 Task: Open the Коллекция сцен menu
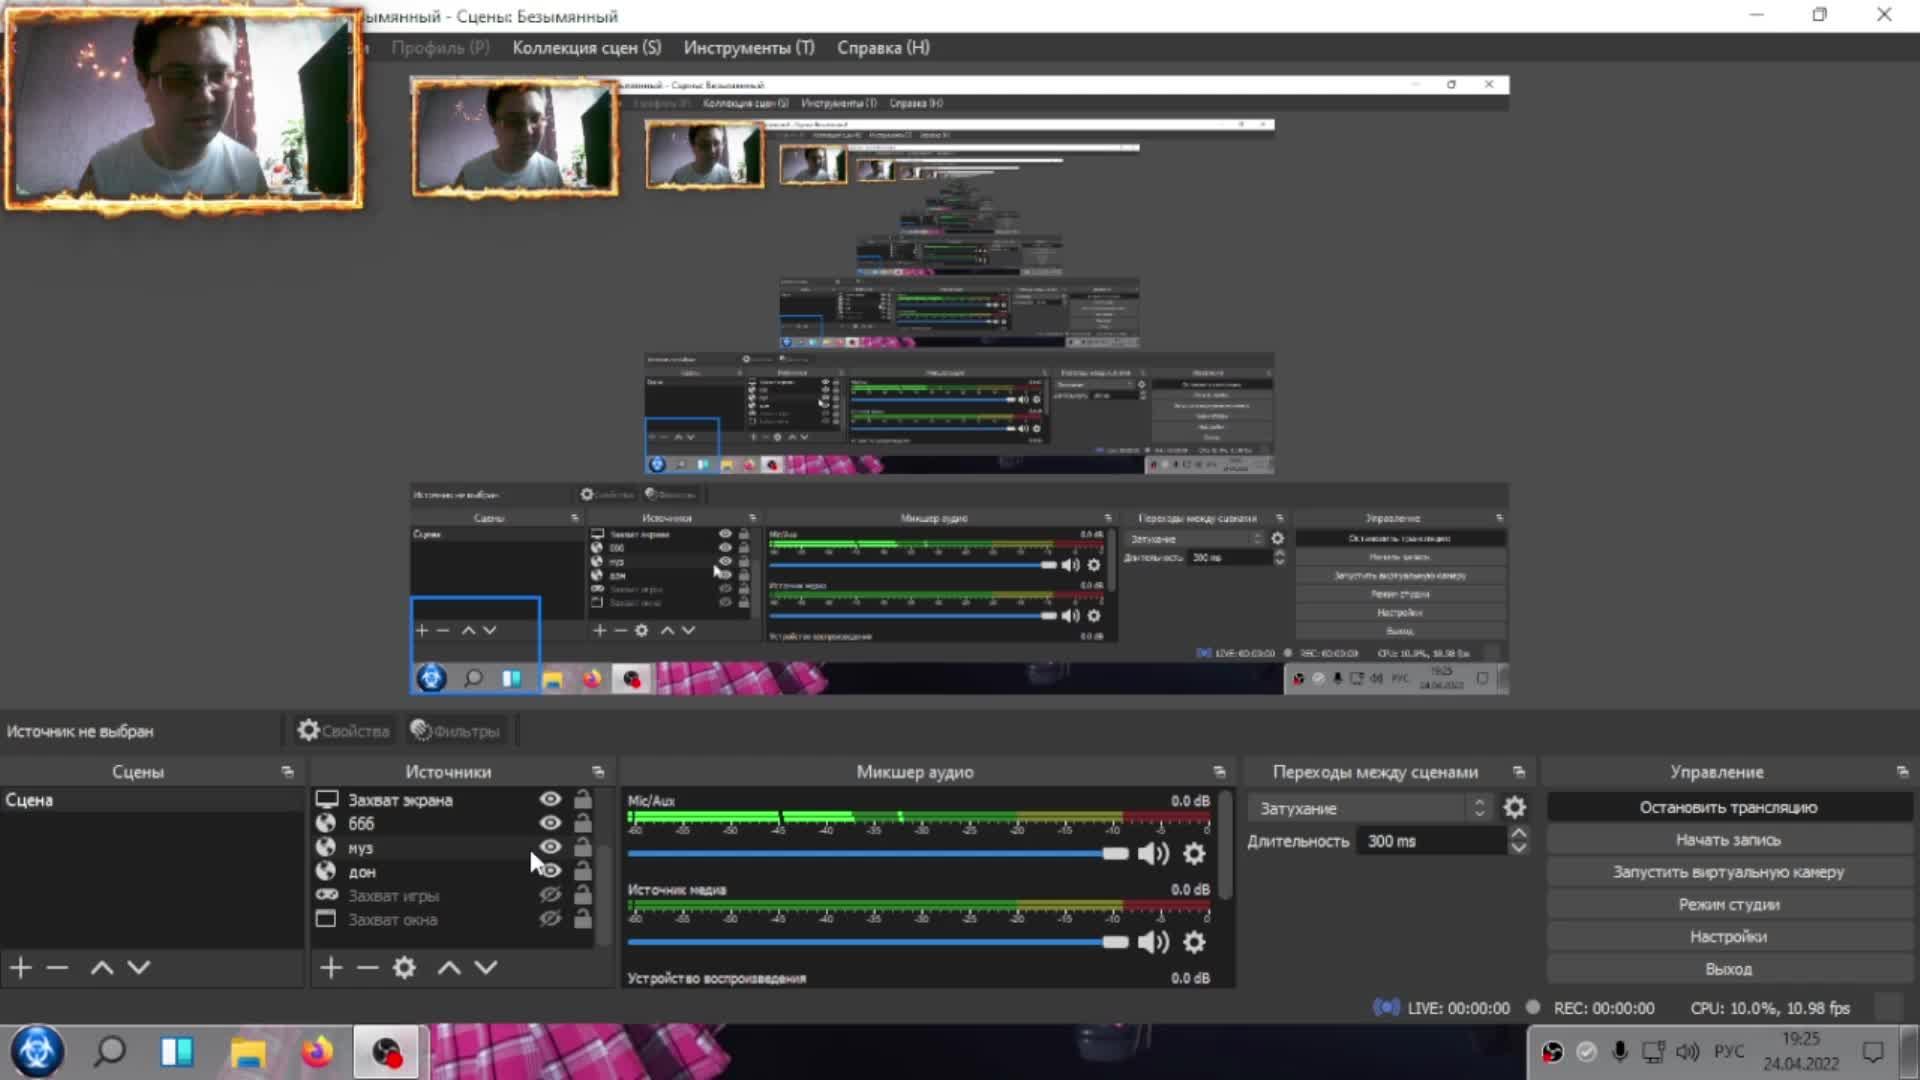[x=586, y=47]
